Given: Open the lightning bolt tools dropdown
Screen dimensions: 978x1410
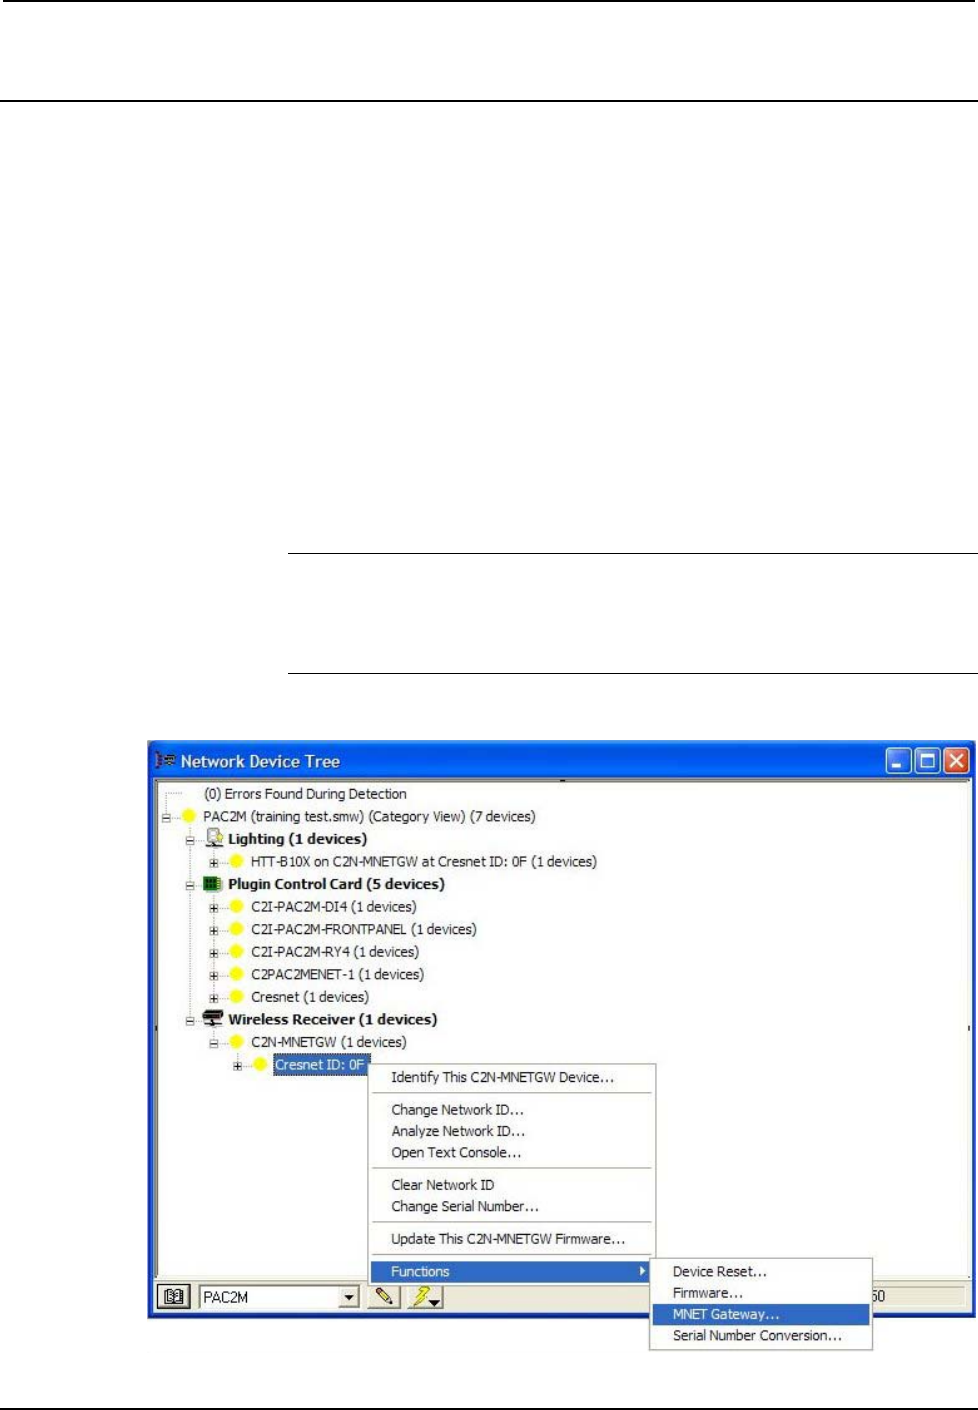Looking at the screenshot, I should (x=424, y=1297).
